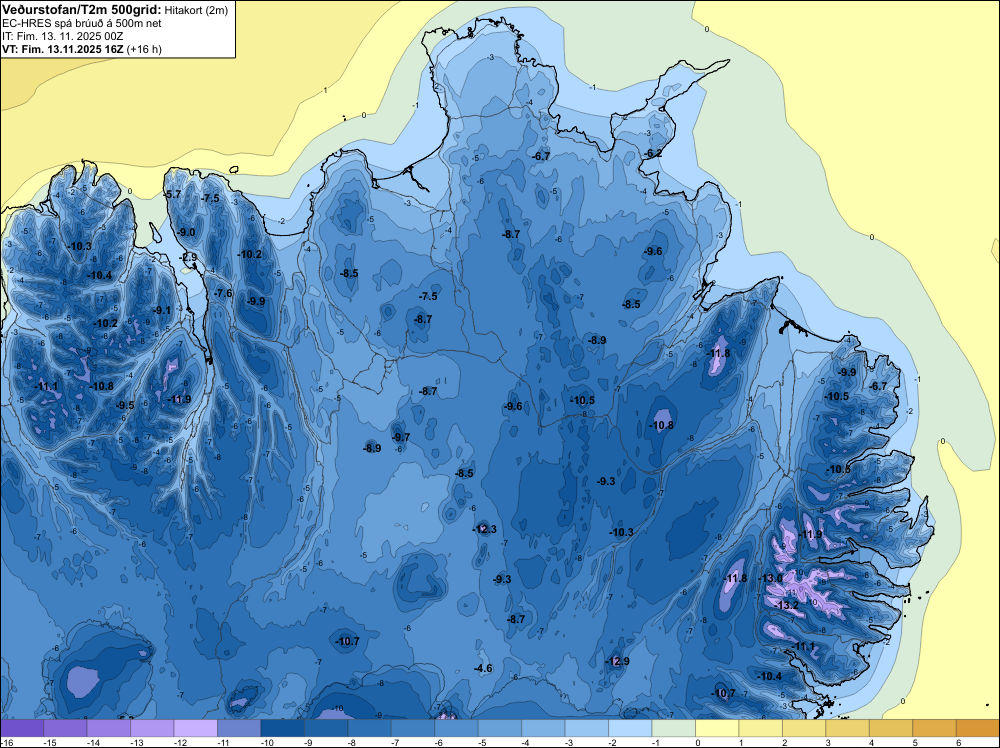Click the 5 label in the legend scale
The height and width of the screenshot is (748, 1000).
pyautogui.click(x=916, y=743)
